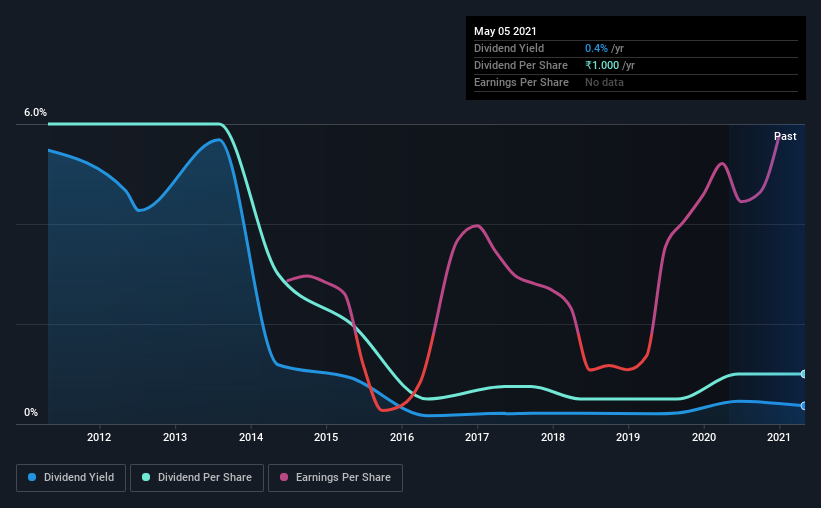Click the 2014 x-axis label
This screenshot has width=821, height=508.
251,437
